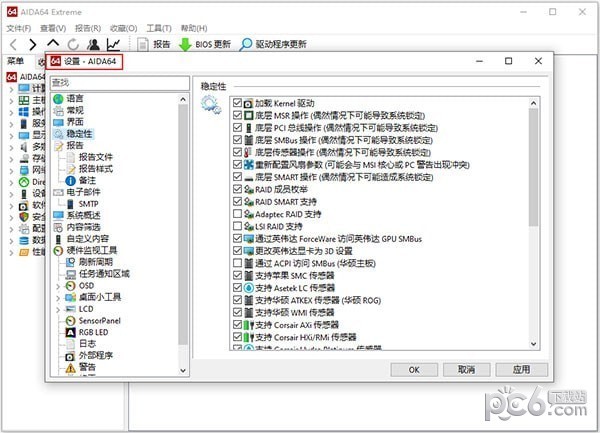Expand last benchmark node in main tree
This screenshot has height=433, width=600.
click(11, 252)
